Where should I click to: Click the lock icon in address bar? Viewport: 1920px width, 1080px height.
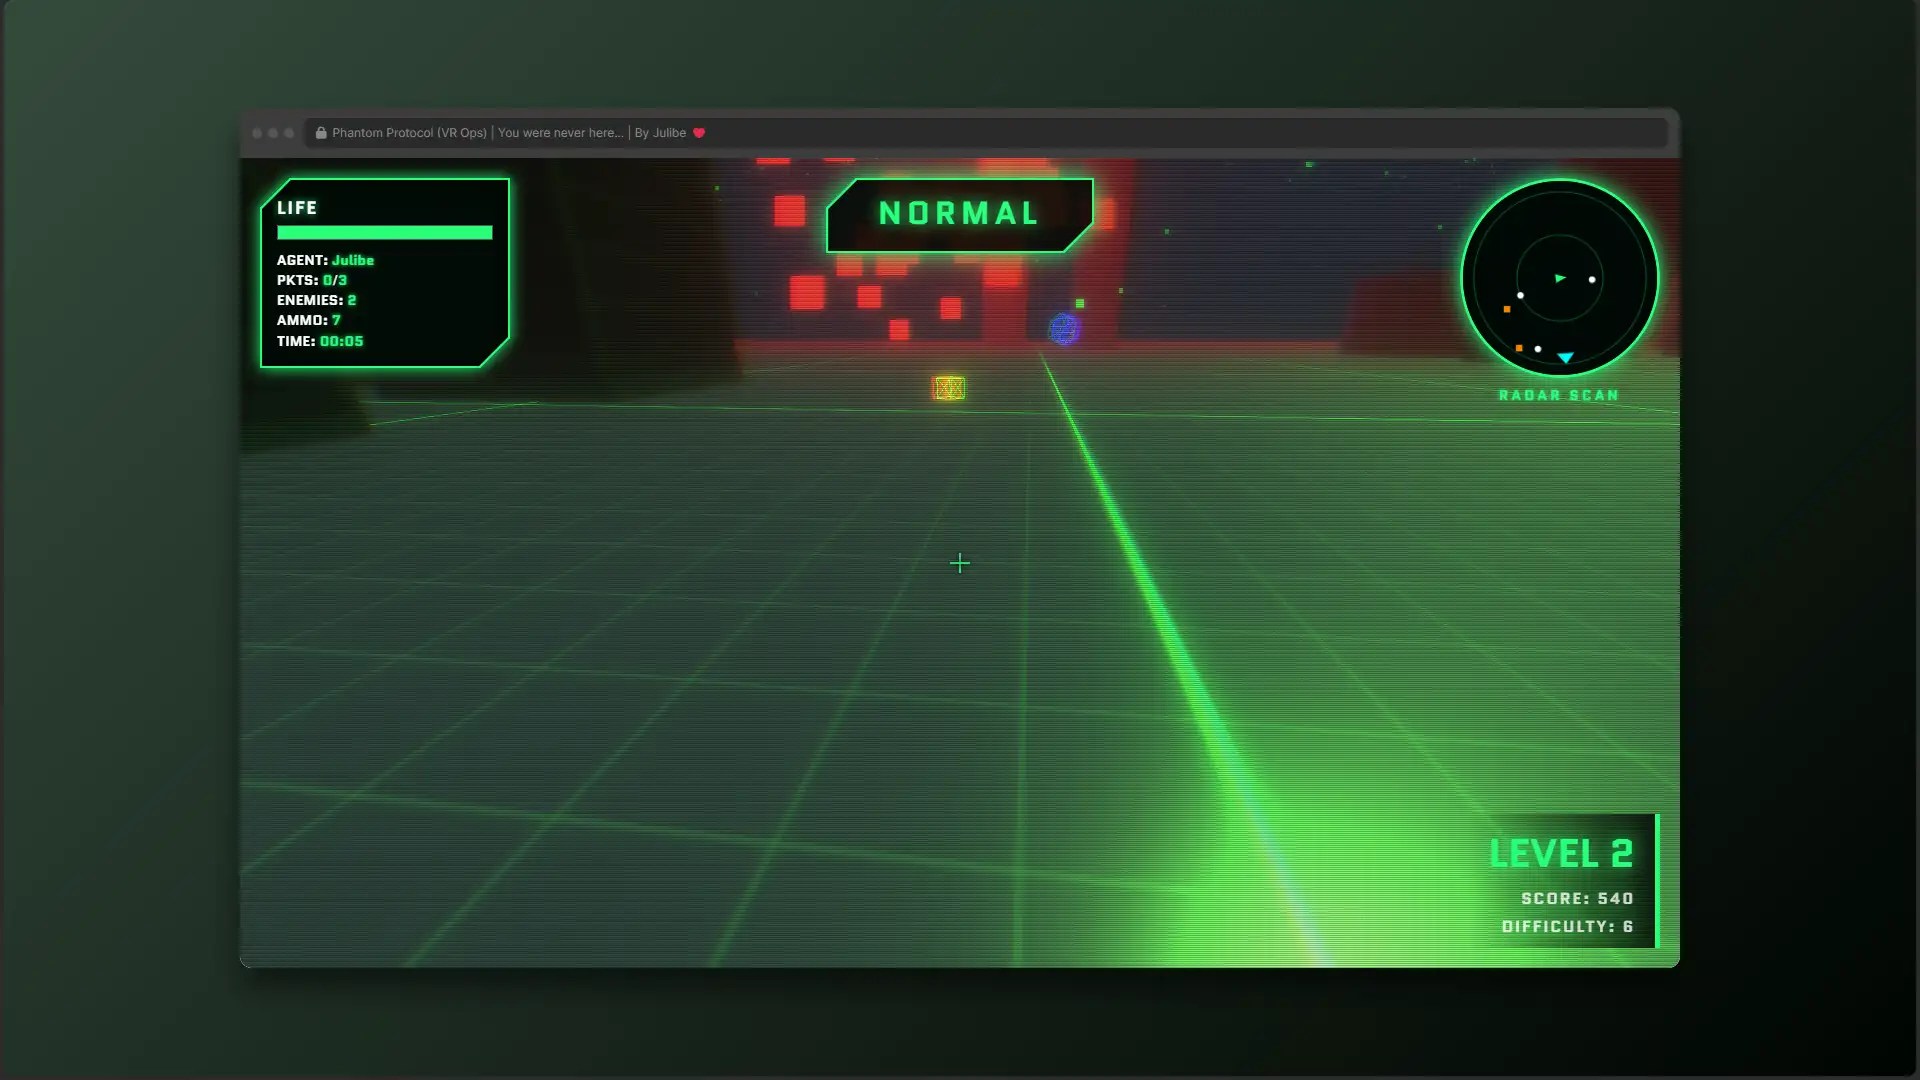321,133
